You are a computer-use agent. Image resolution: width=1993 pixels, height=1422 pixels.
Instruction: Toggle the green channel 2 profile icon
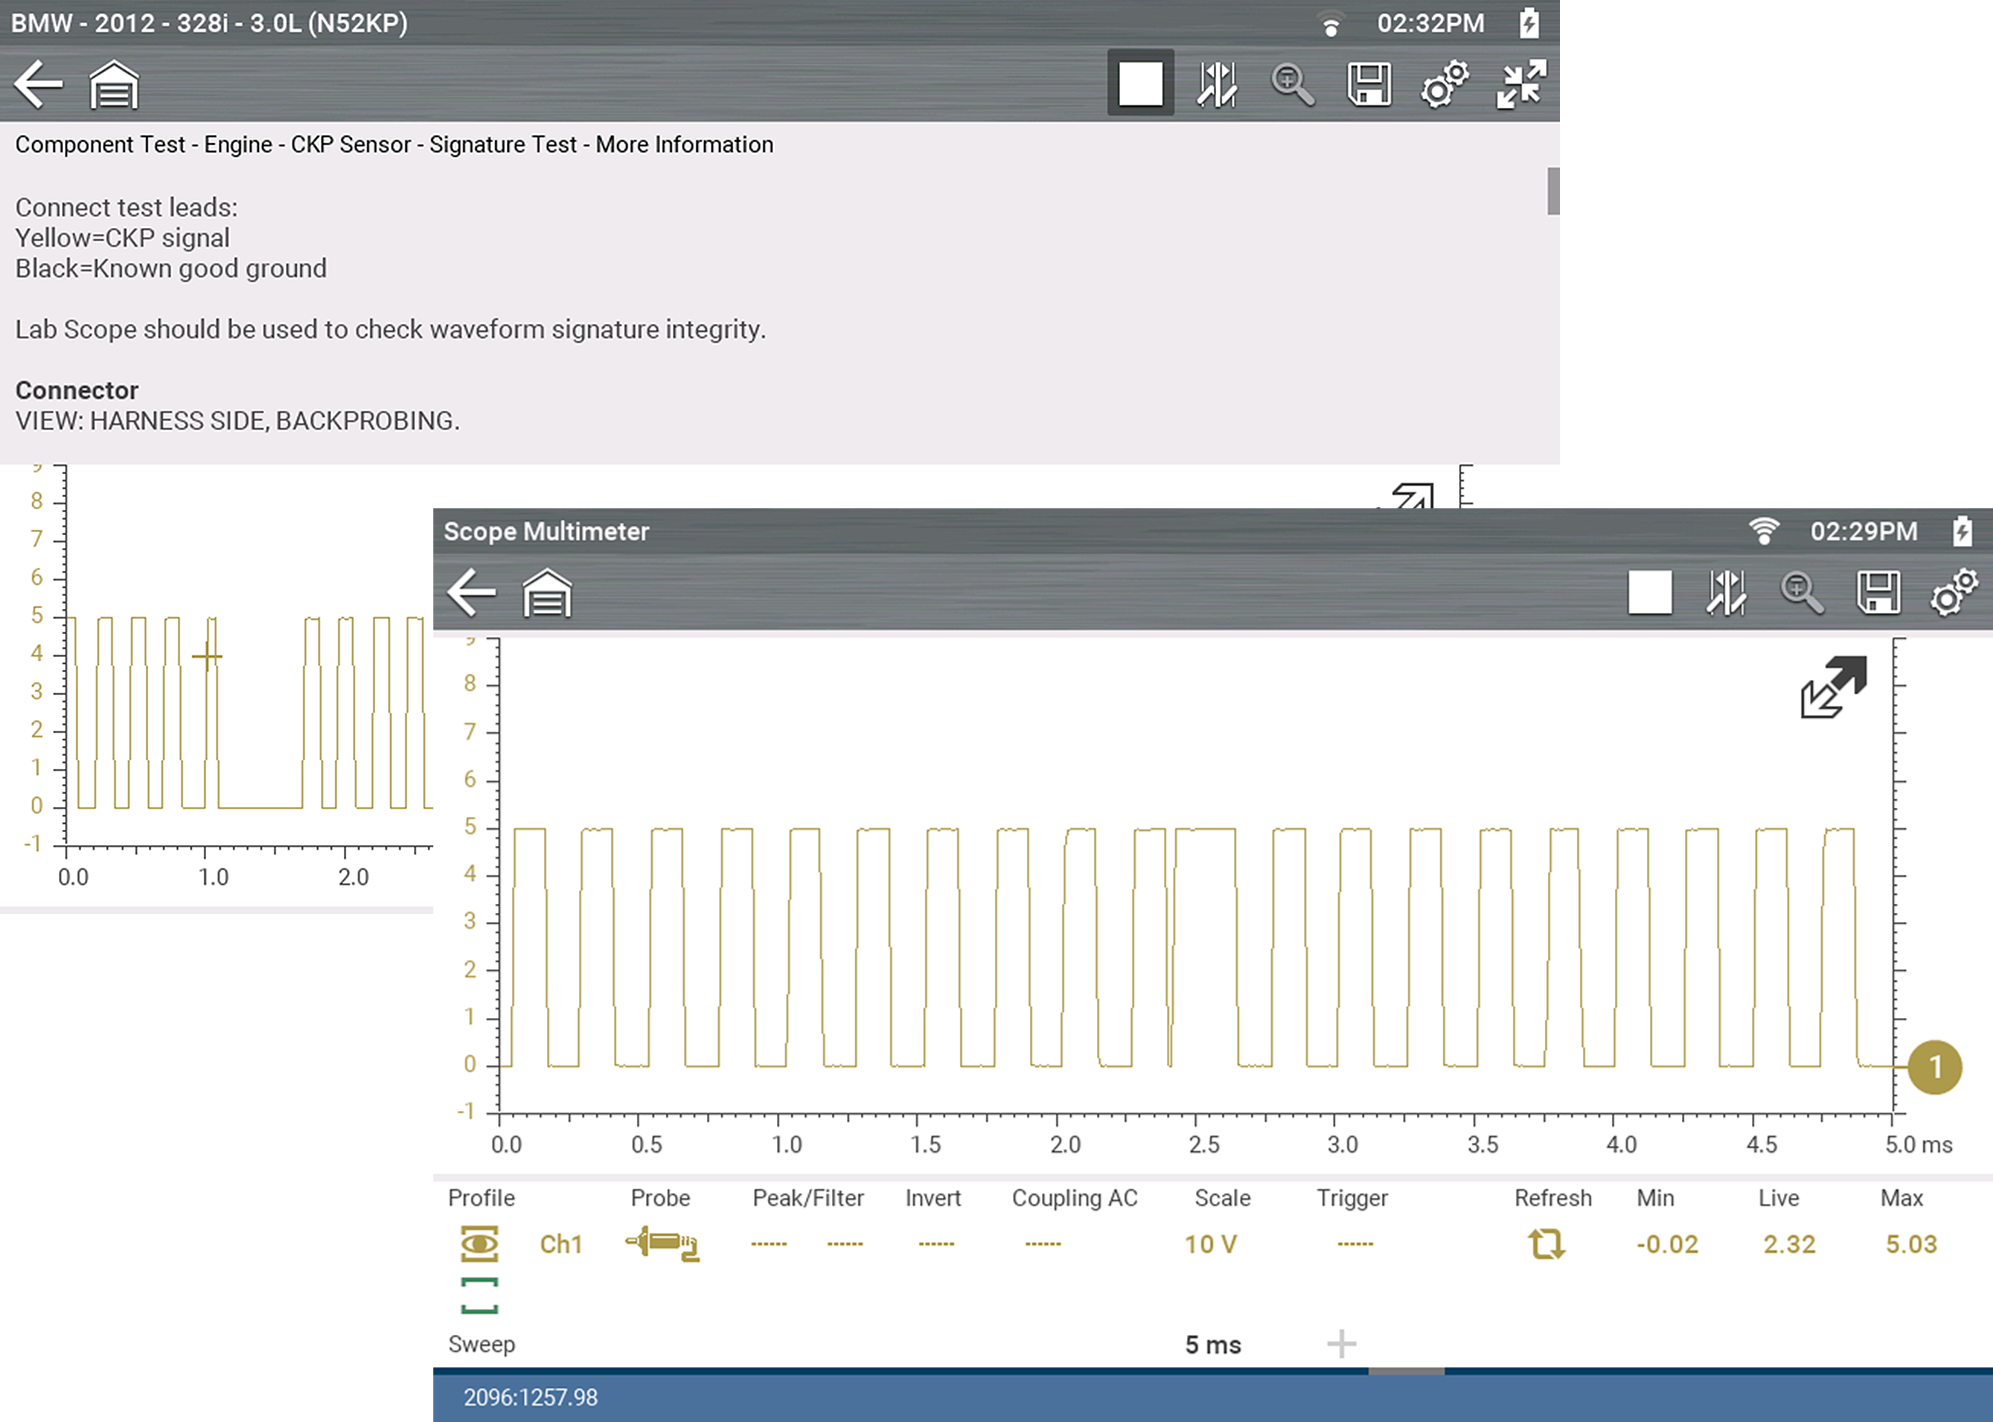(480, 1295)
